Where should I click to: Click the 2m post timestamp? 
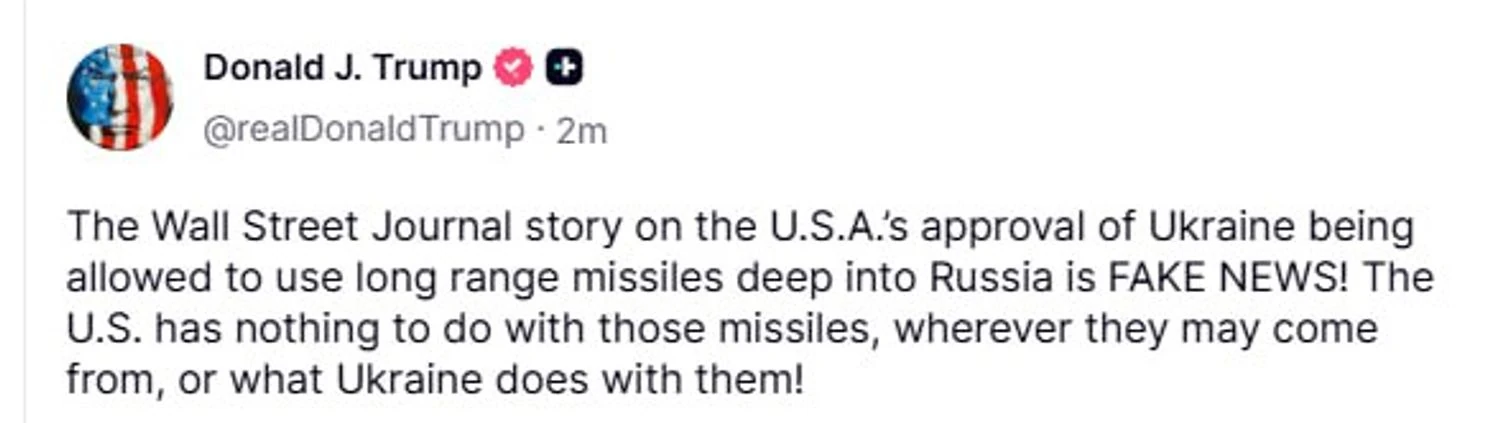[582, 130]
